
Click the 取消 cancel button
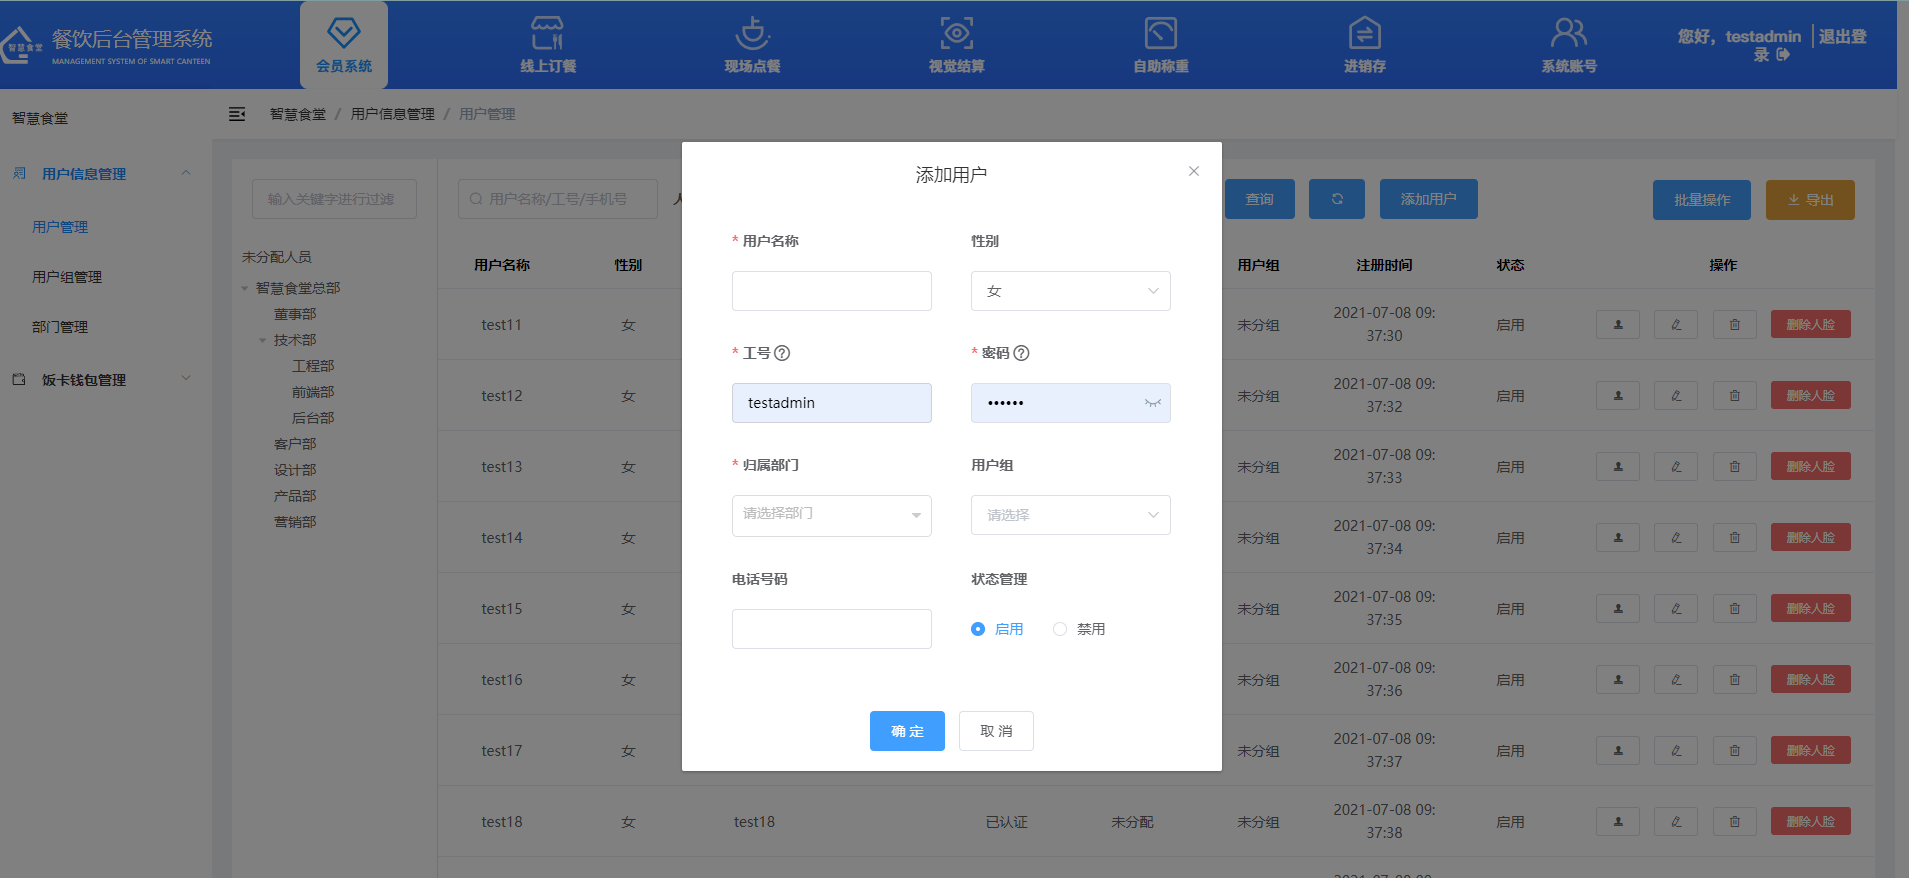pyautogui.click(x=996, y=731)
